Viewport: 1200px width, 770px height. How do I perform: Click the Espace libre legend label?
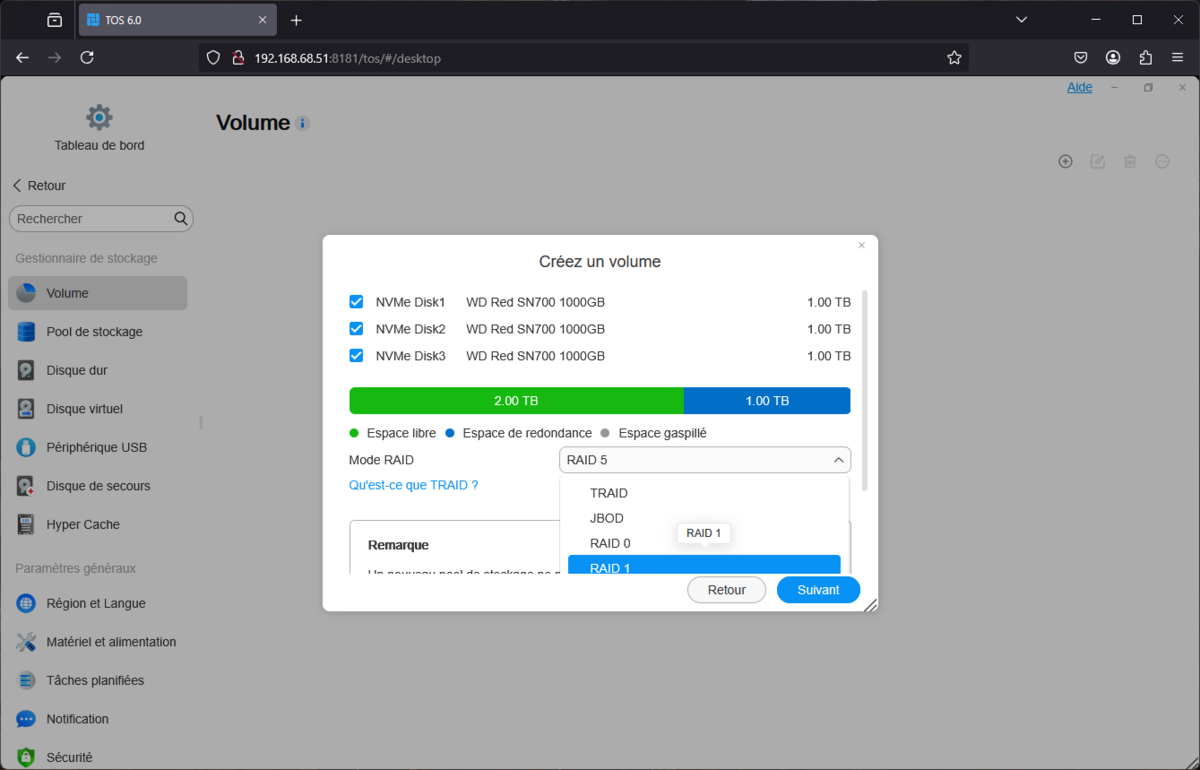[x=401, y=433]
